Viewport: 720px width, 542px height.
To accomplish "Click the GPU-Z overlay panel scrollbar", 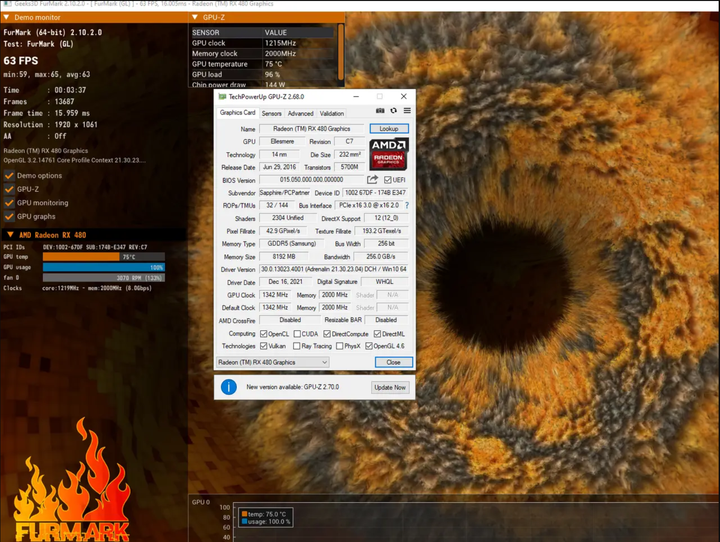I will coord(341,51).
